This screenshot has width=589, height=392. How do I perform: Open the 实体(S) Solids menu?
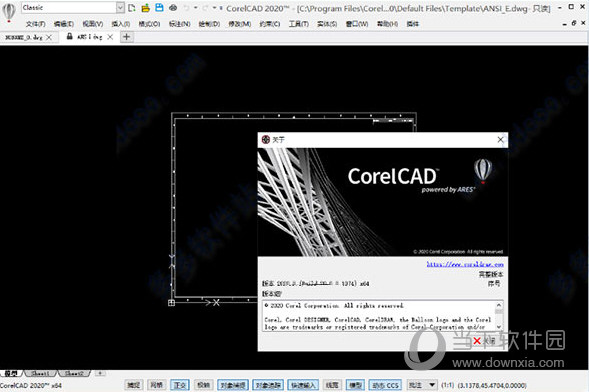pyautogui.click(x=327, y=24)
